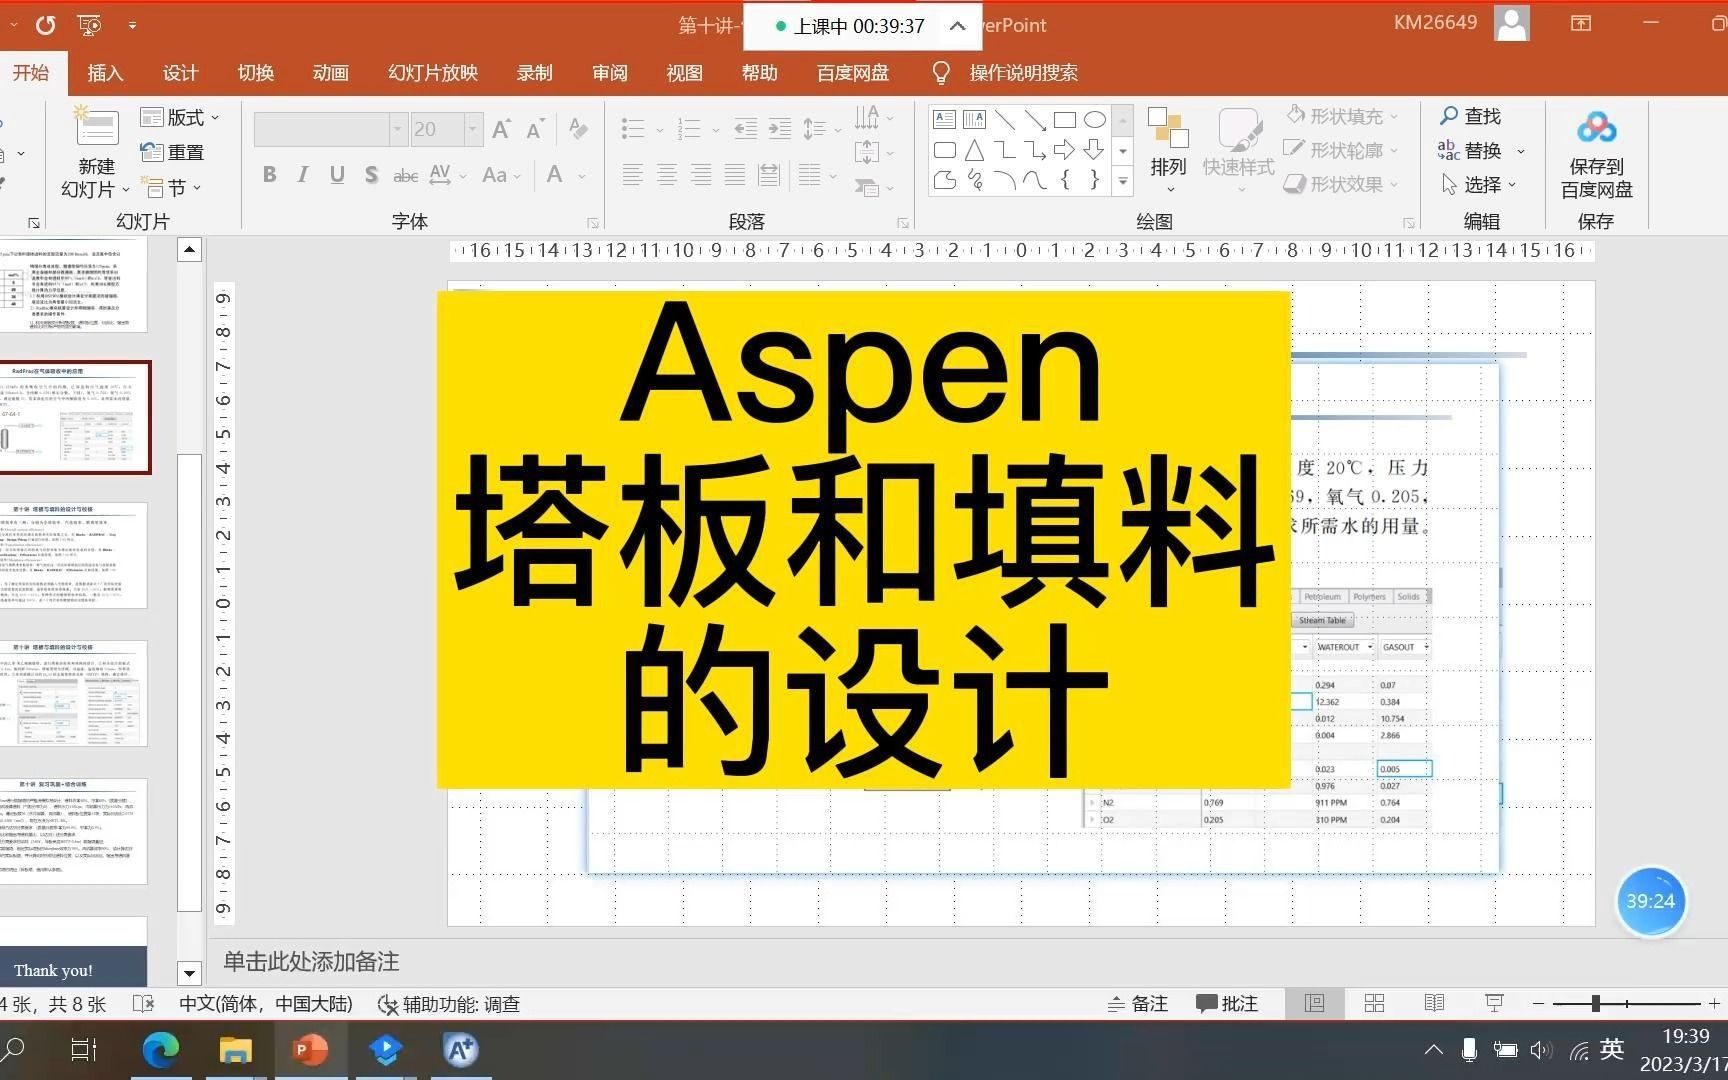Screen dimensions: 1728x1080
Task: Click the taskbar volume icon
Action: (1541, 1050)
